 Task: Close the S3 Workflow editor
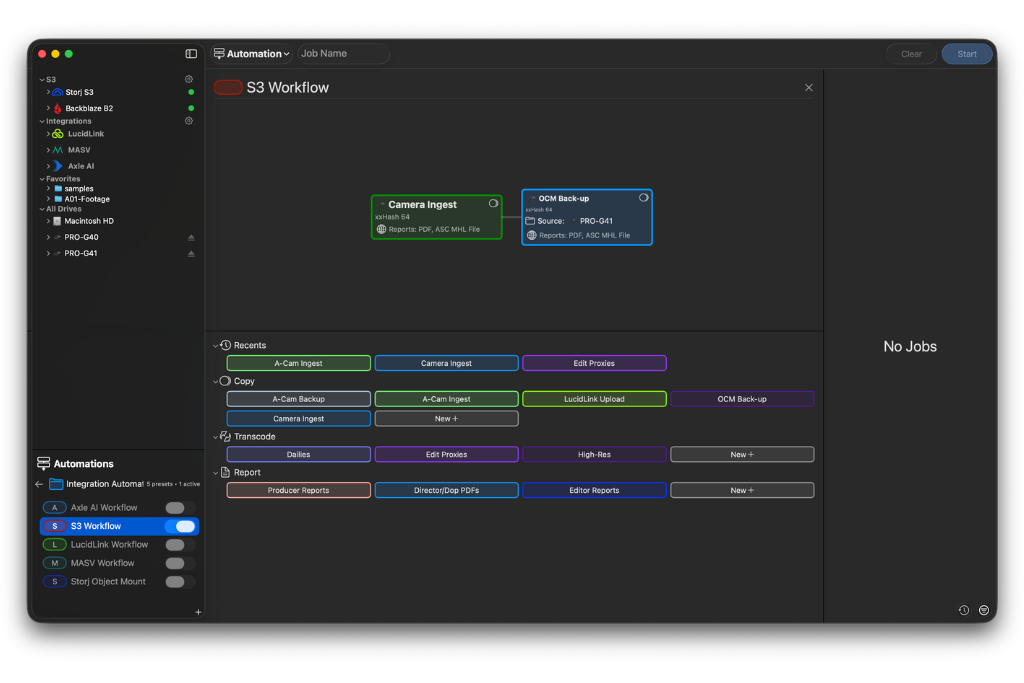tap(809, 88)
